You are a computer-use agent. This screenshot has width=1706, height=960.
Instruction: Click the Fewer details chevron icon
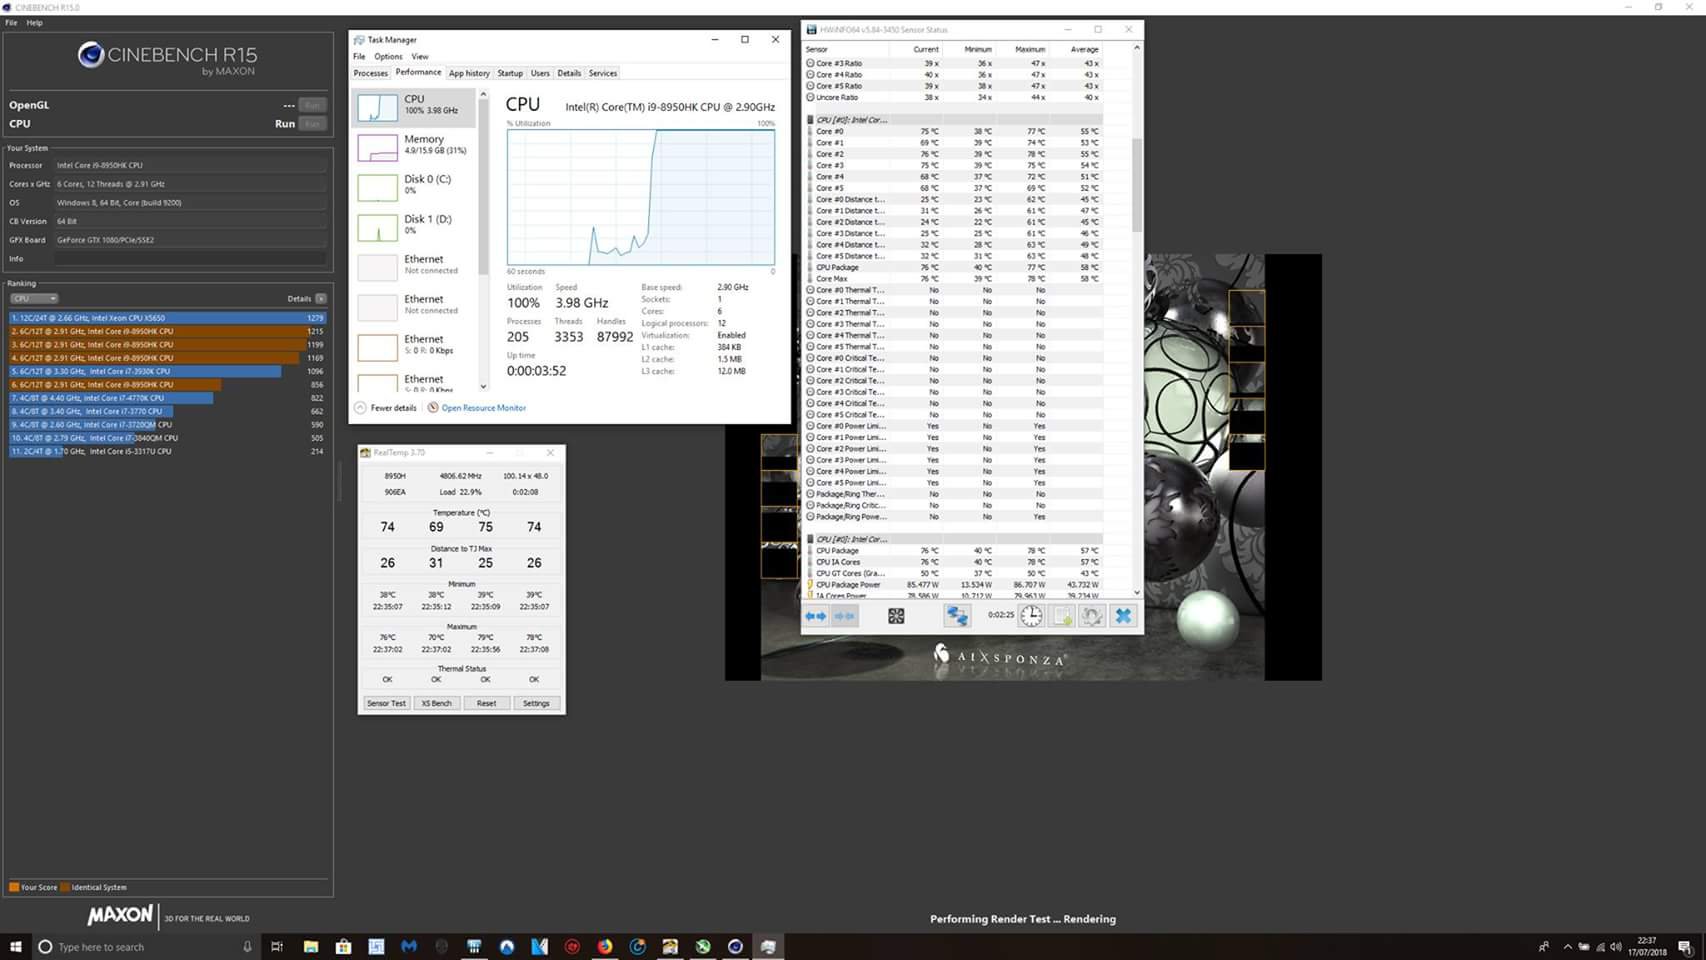pos(360,408)
